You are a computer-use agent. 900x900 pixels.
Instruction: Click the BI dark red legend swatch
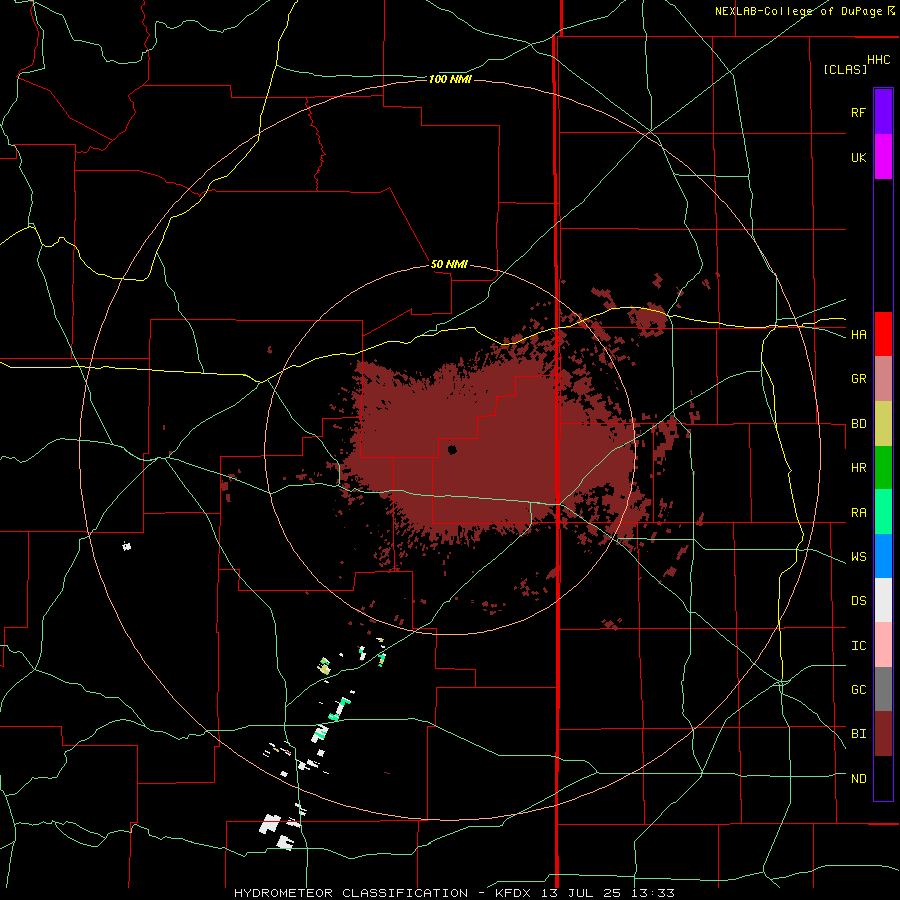coord(883,734)
